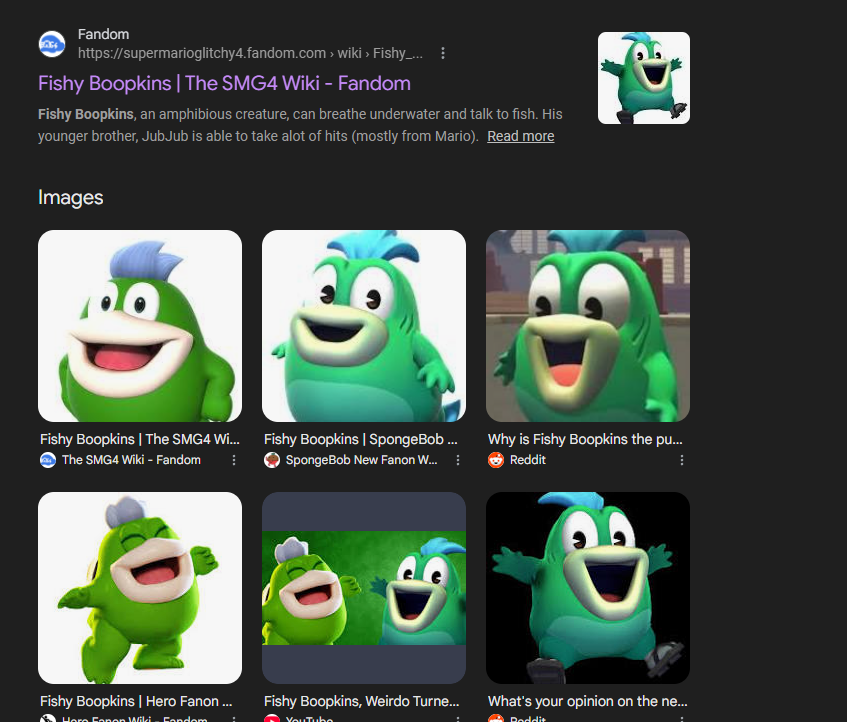Click the supermarioglitchy4.fandom.com URL text
Screen dimensions: 847x722
tap(250, 53)
